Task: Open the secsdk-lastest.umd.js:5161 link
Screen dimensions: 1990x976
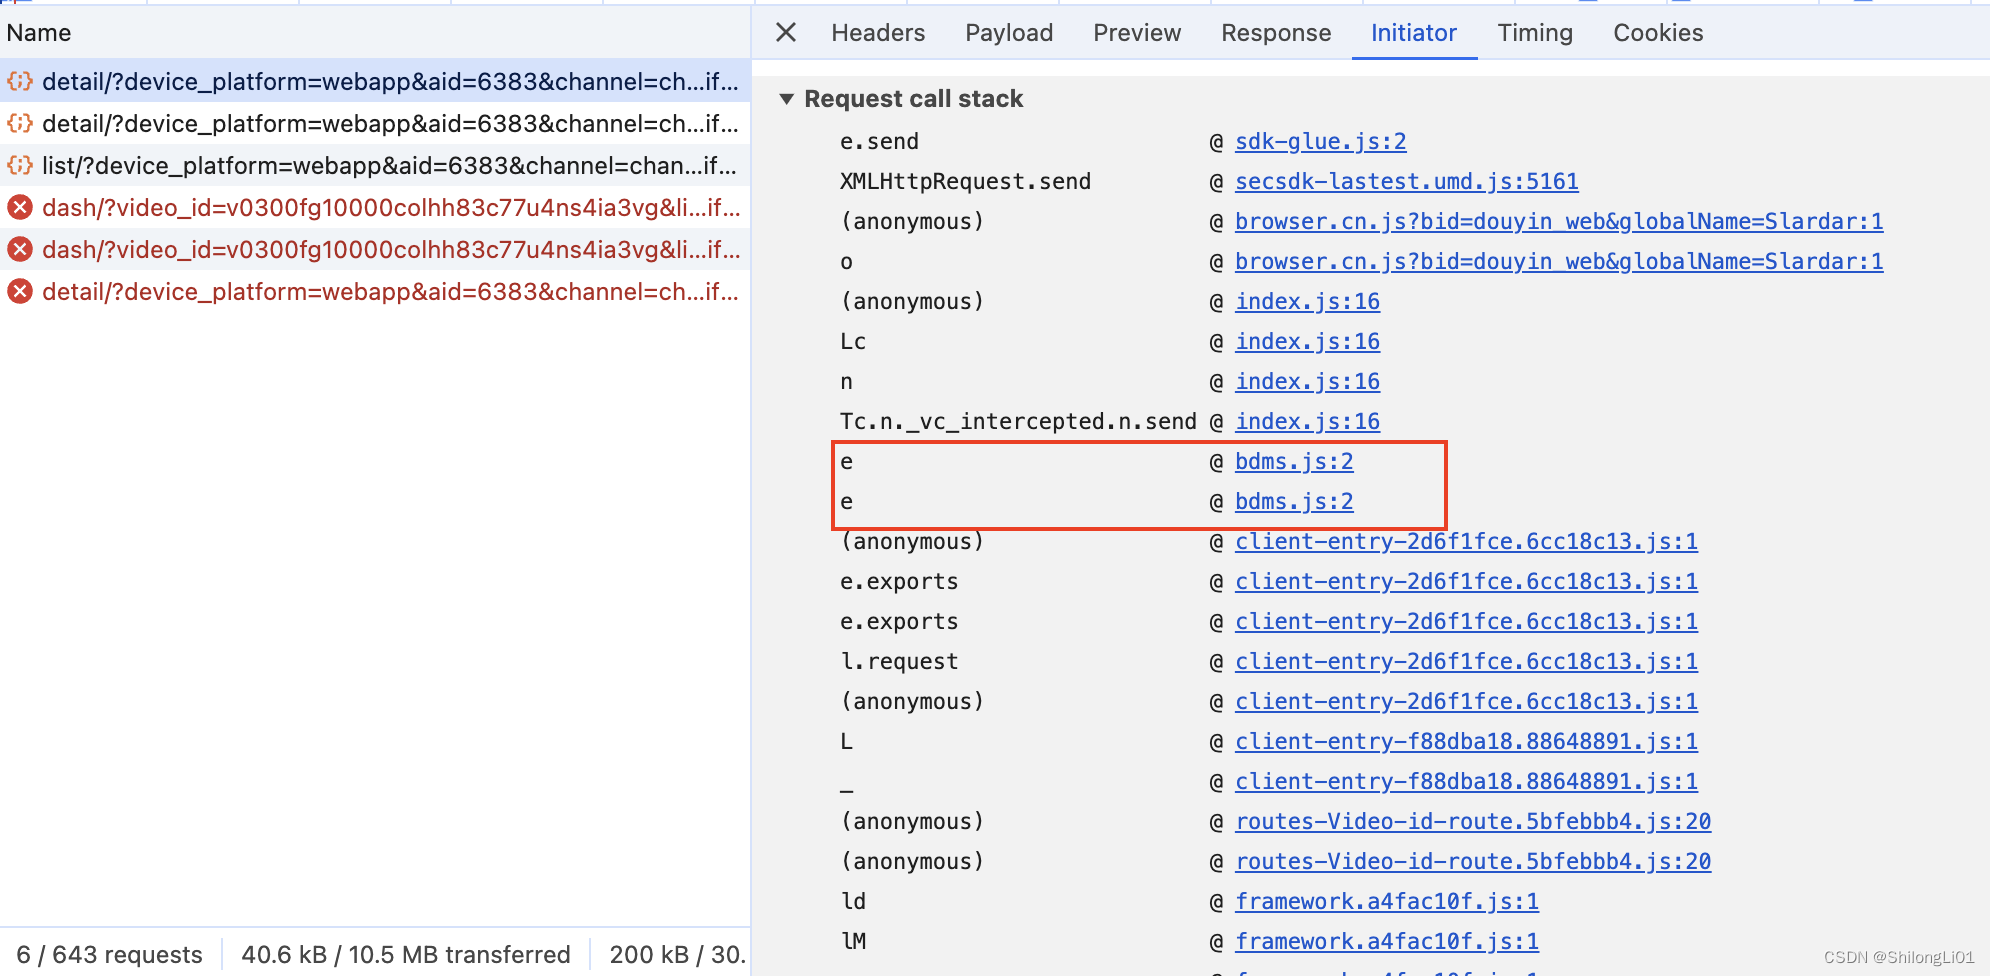Action: click(1406, 182)
